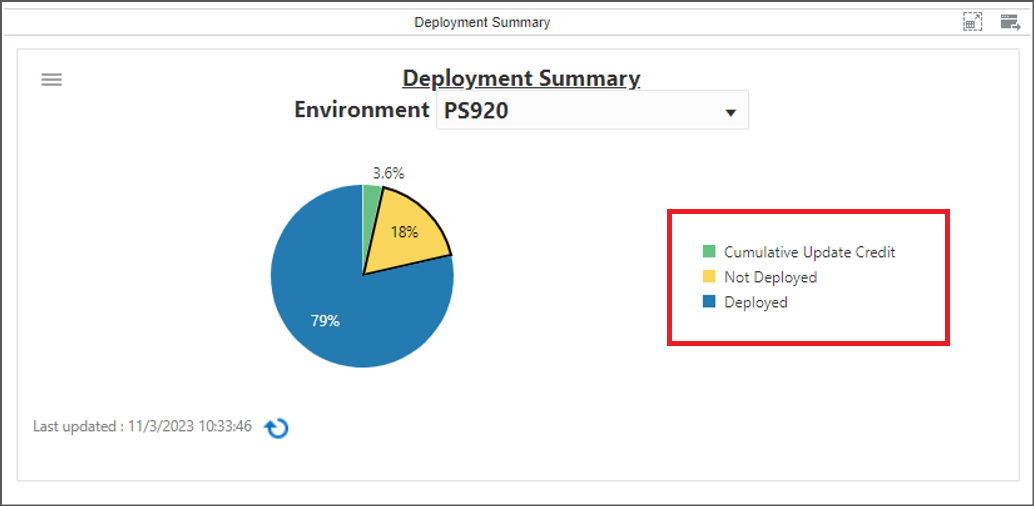Click the 79% data label
1034x506 pixels.
click(325, 321)
